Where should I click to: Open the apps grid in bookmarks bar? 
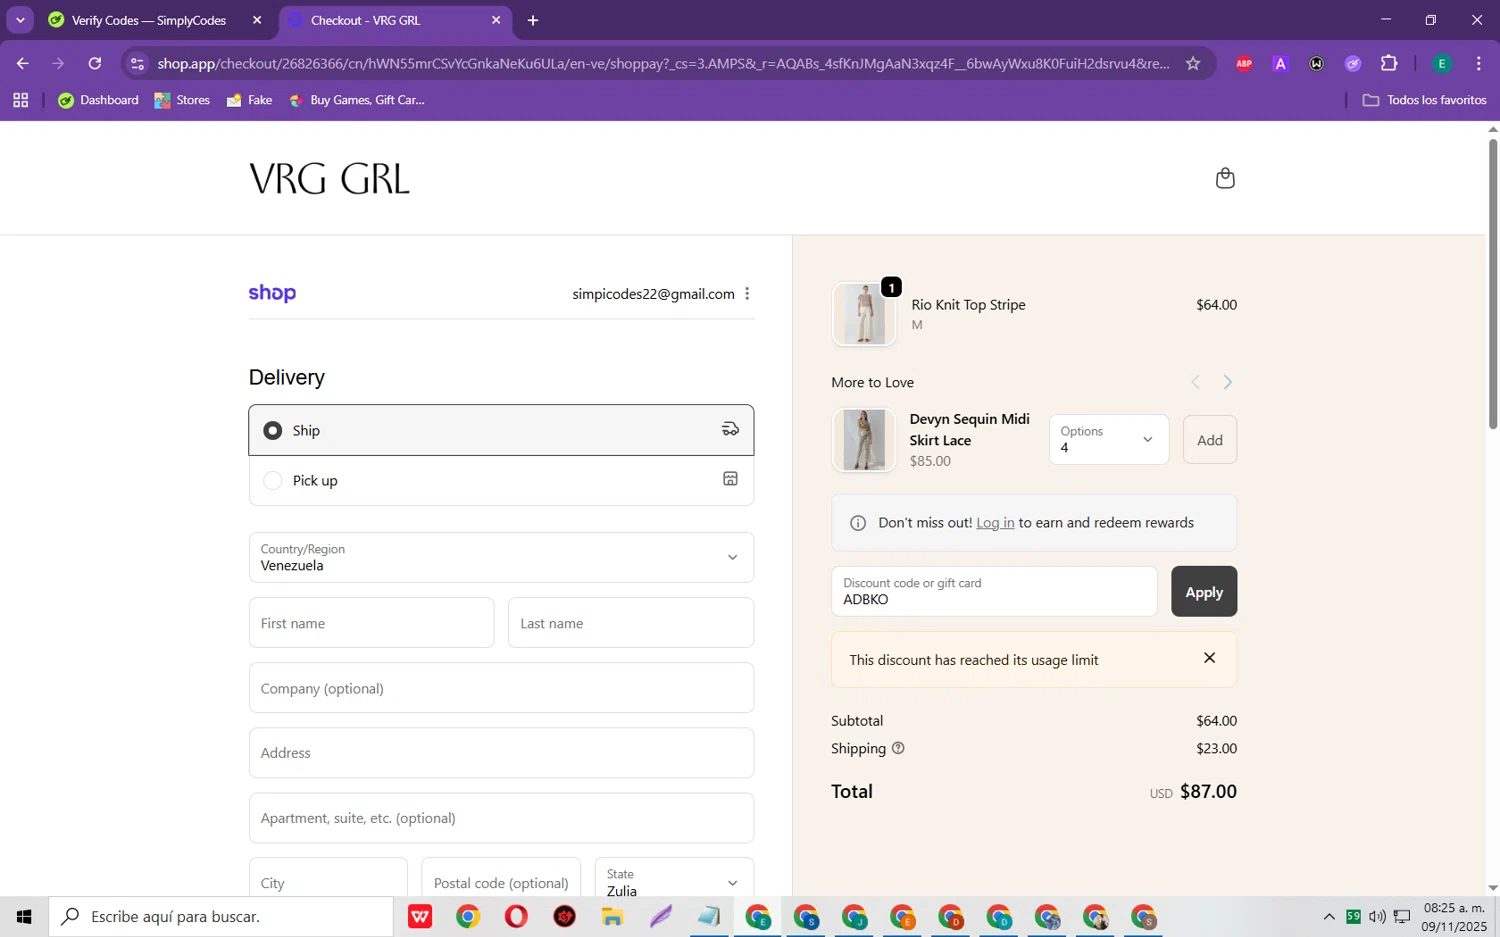pyautogui.click(x=20, y=100)
